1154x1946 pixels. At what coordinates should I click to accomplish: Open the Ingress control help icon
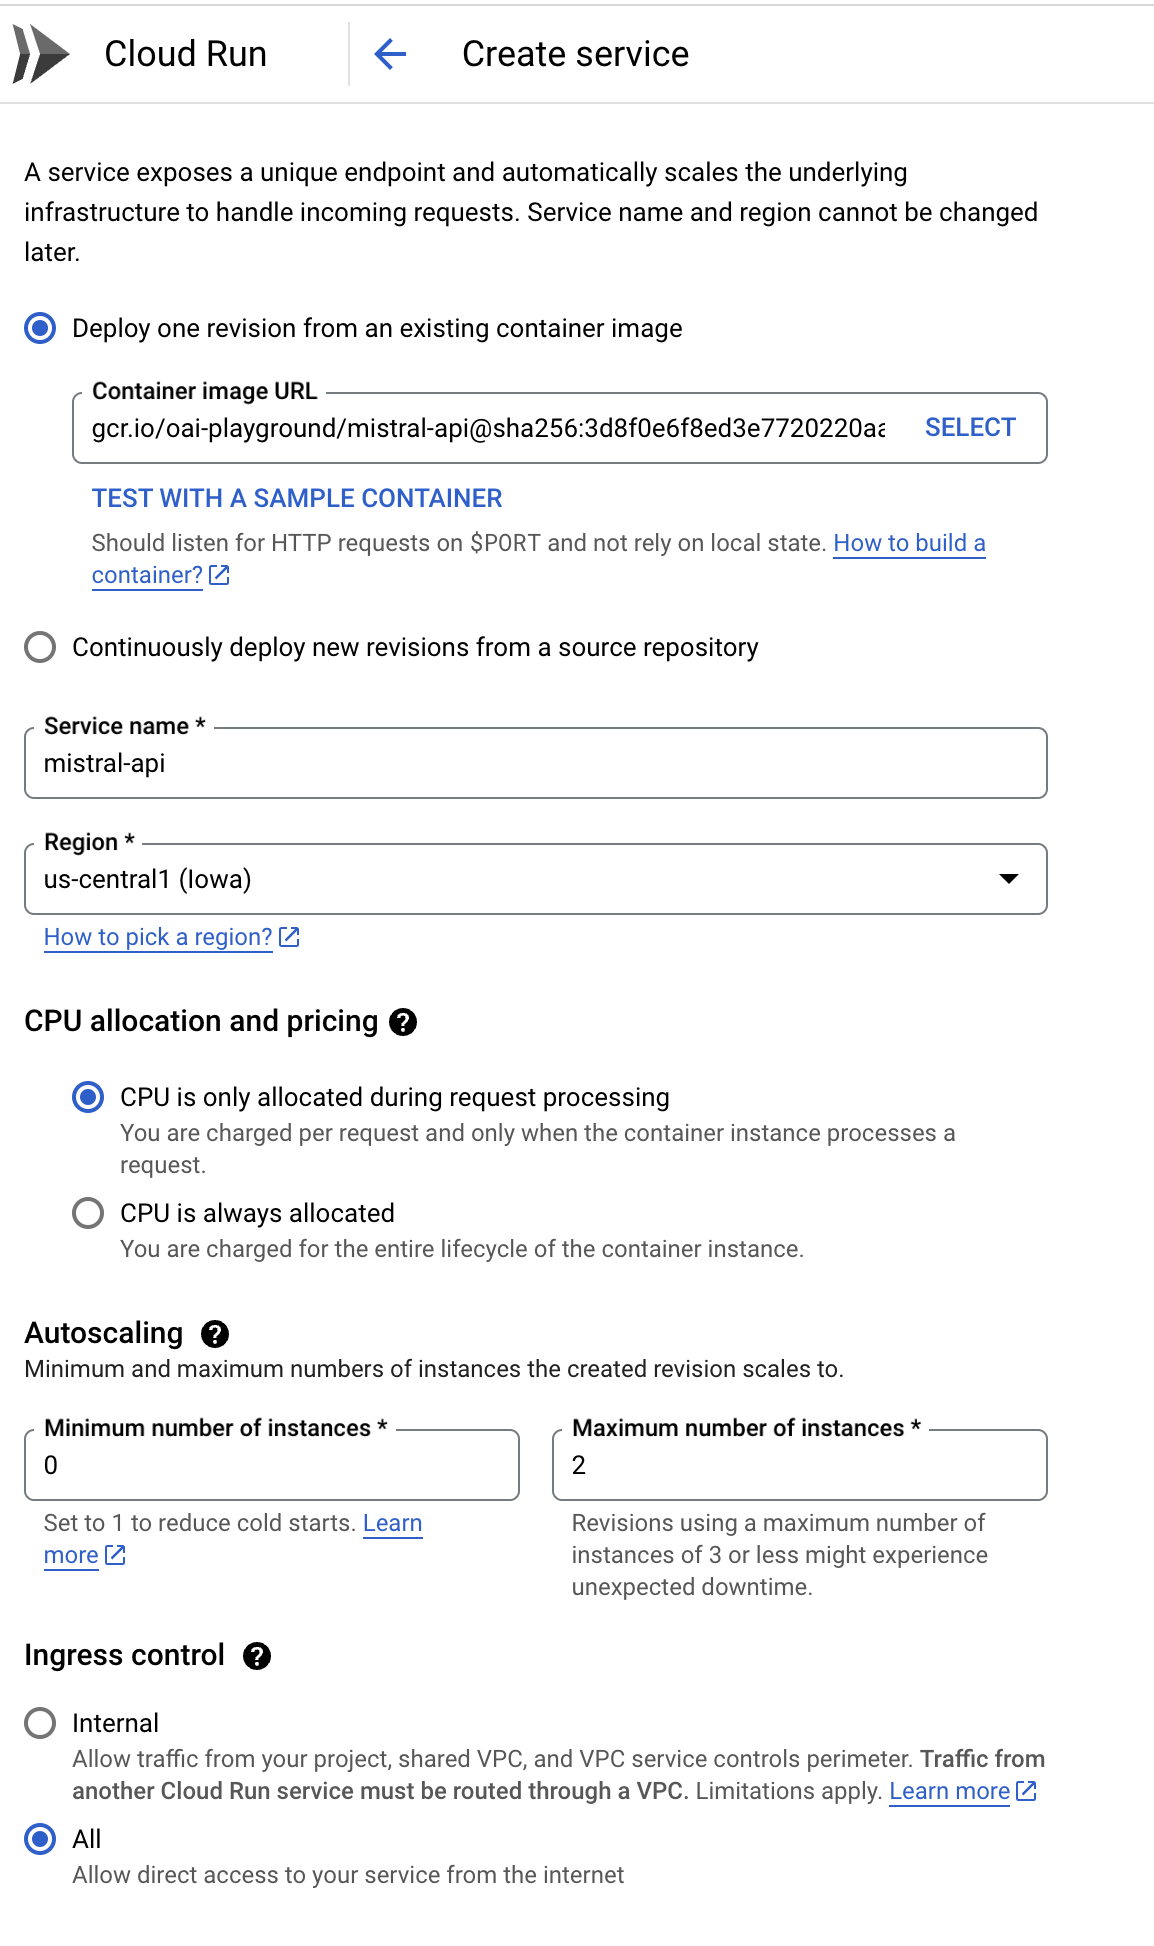[259, 1657]
